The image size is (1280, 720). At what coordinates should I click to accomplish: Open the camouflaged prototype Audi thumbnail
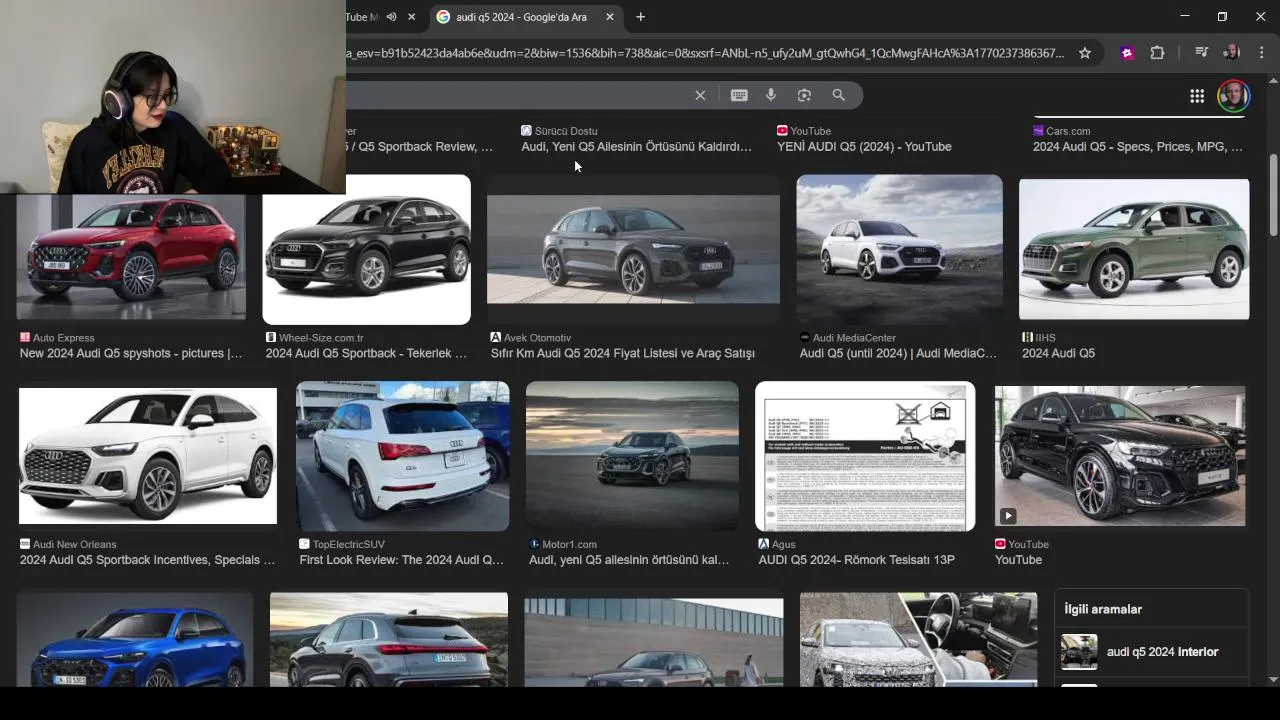918,640
